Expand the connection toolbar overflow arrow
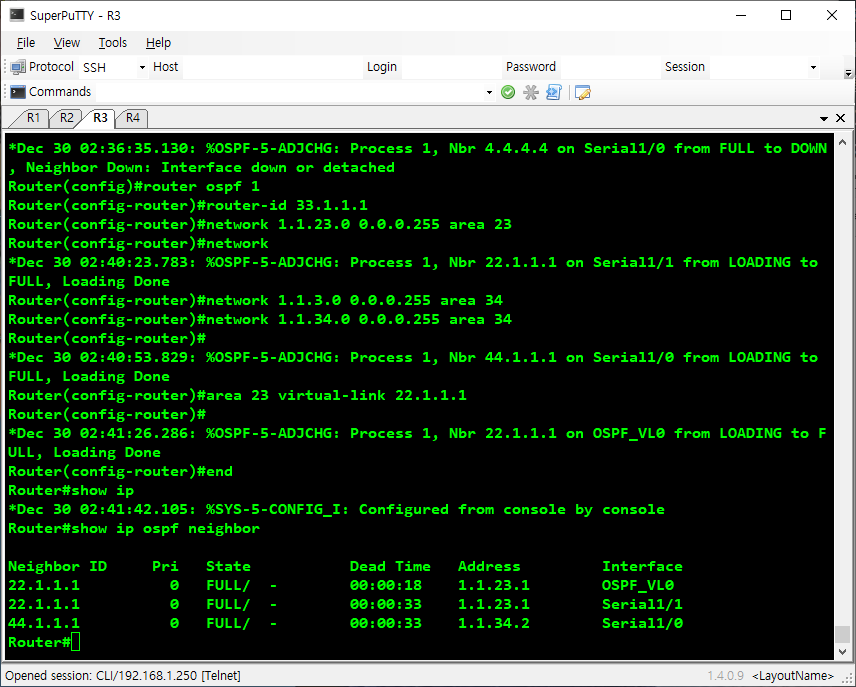The width and height of the screenshot is (856, 687). pos(848,73)
